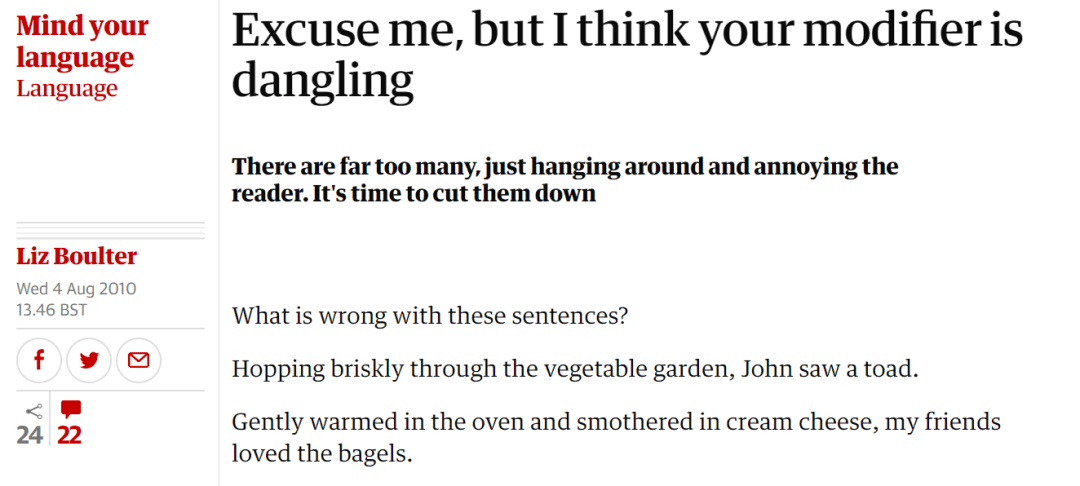The width and height of the screenshot is (1080, 486).
Task: Click the word dangling in the headline
Action: [x=322, y=81]
